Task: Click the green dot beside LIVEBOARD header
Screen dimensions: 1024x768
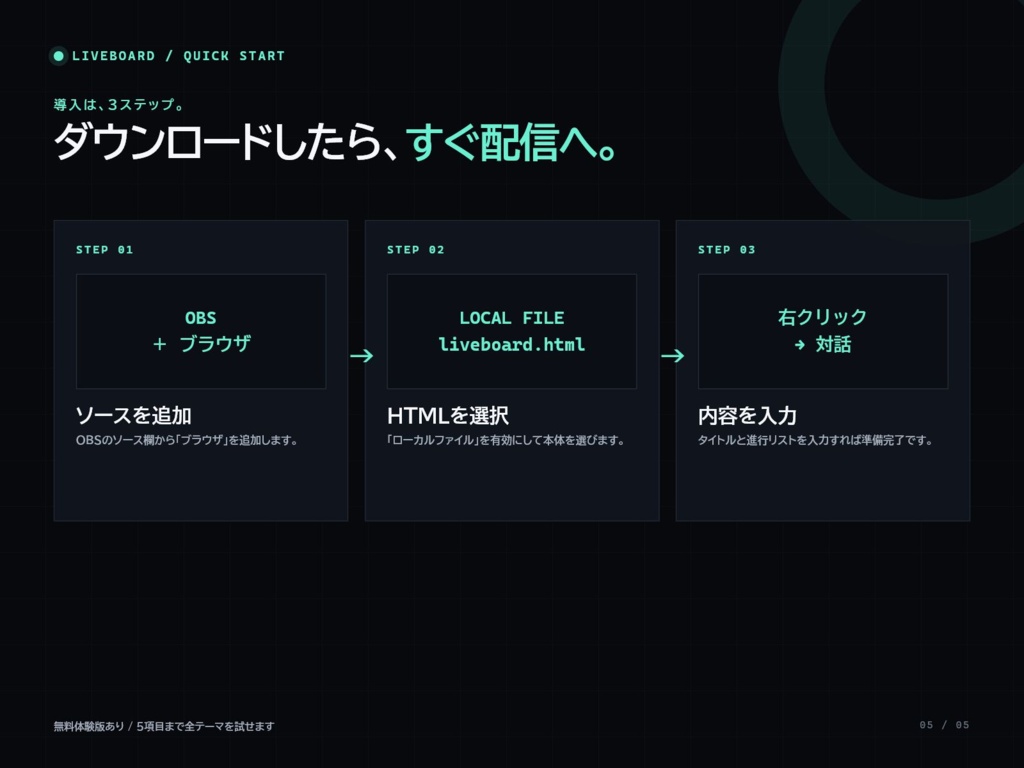Action: tap(59, 56)
